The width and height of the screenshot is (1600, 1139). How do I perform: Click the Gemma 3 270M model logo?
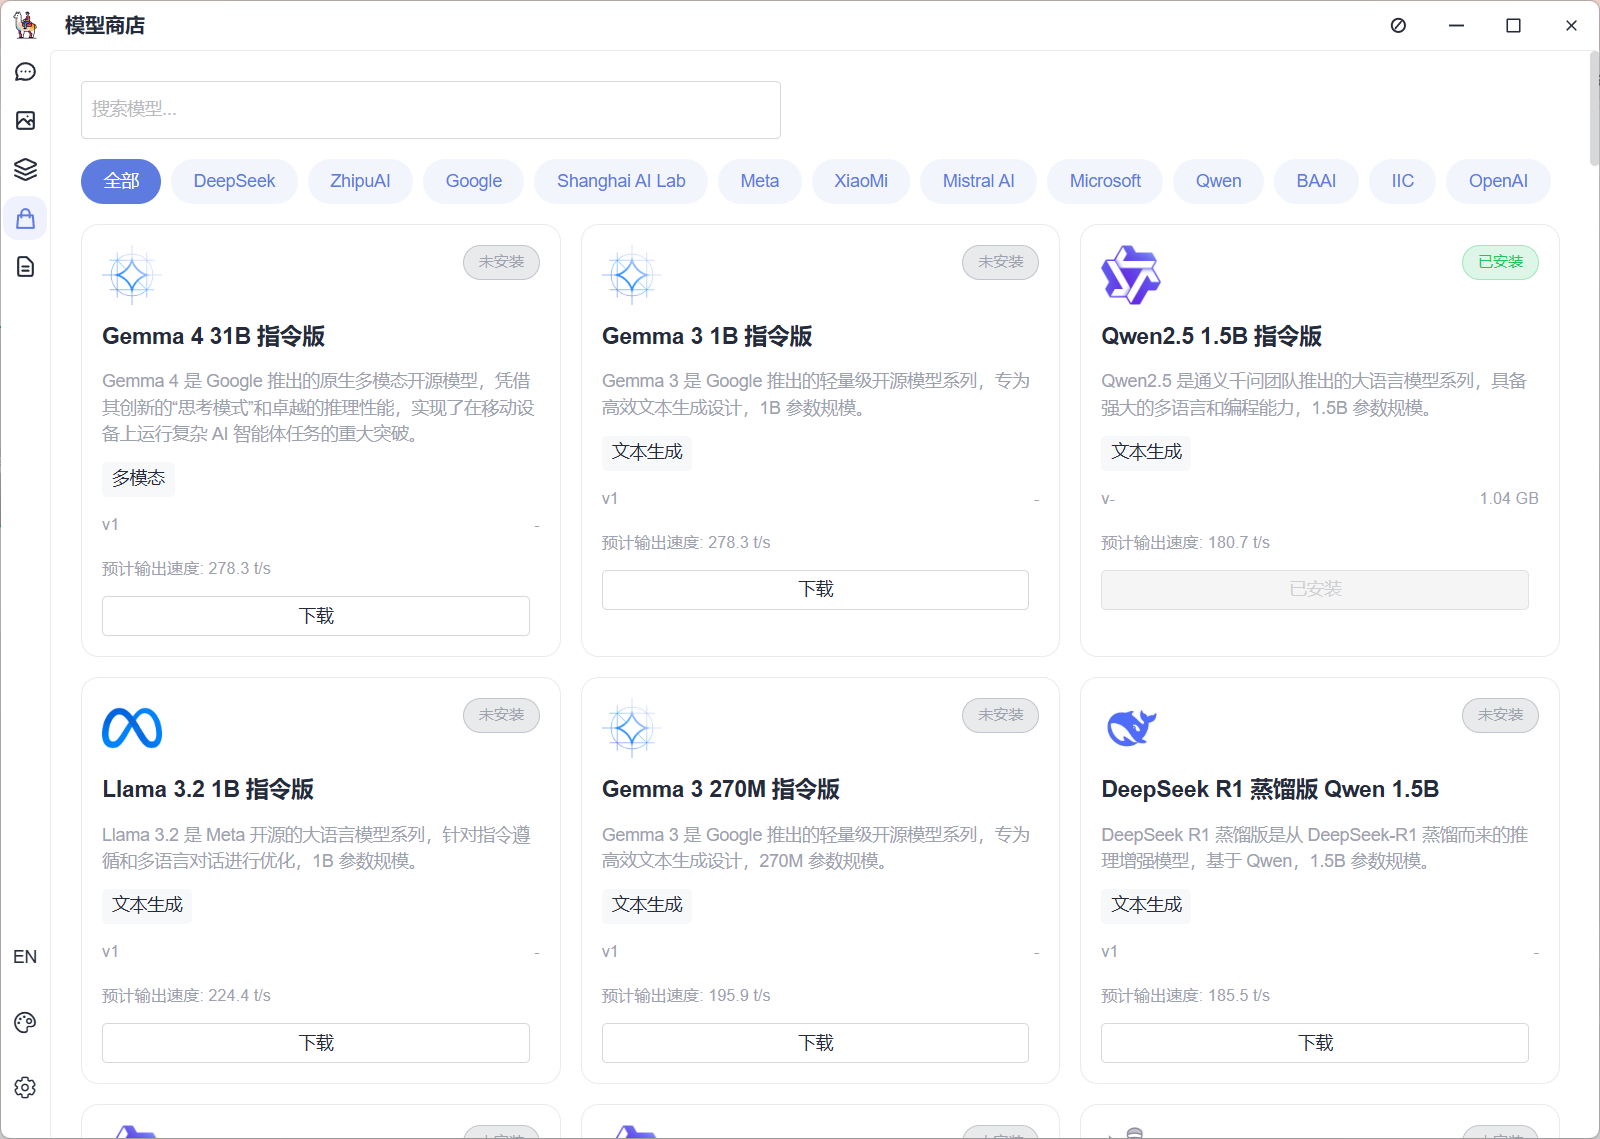point(631,728)
